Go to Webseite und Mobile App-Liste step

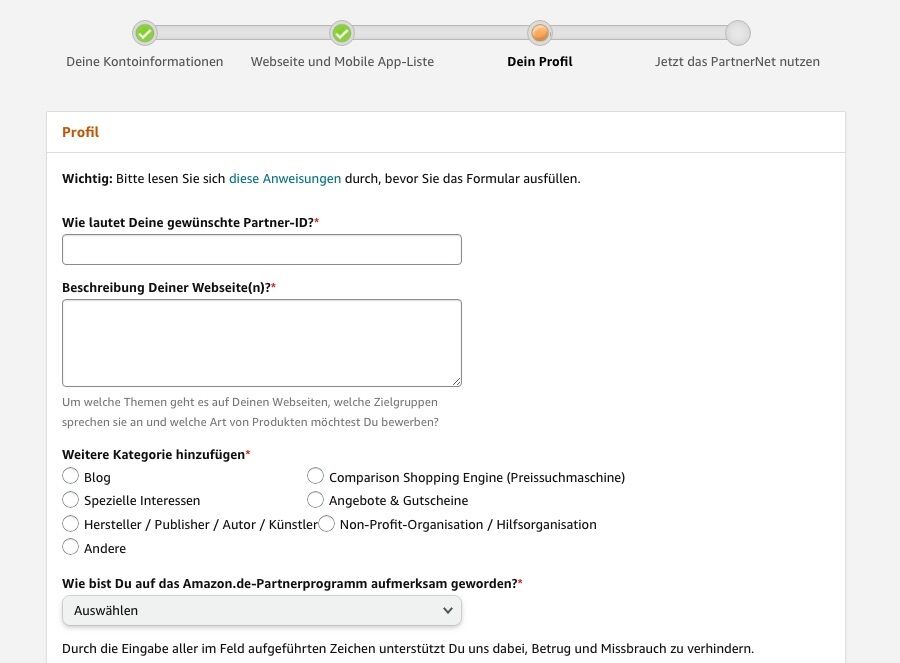pyautogui.click(x=342, y=62)
